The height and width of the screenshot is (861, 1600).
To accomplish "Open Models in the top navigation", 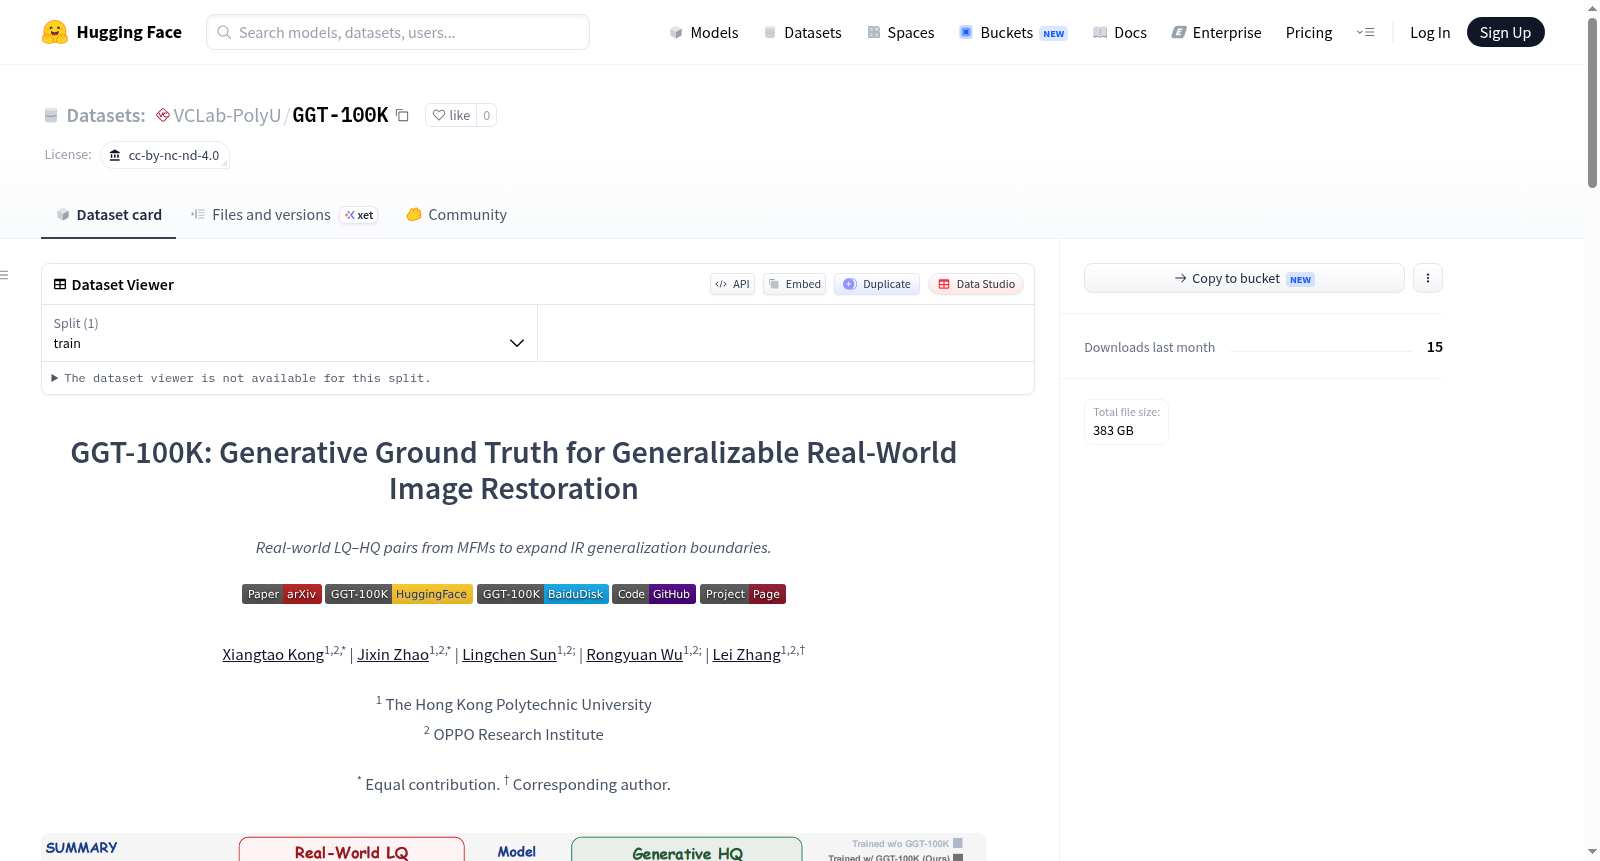I will click(x=704, y=32).
